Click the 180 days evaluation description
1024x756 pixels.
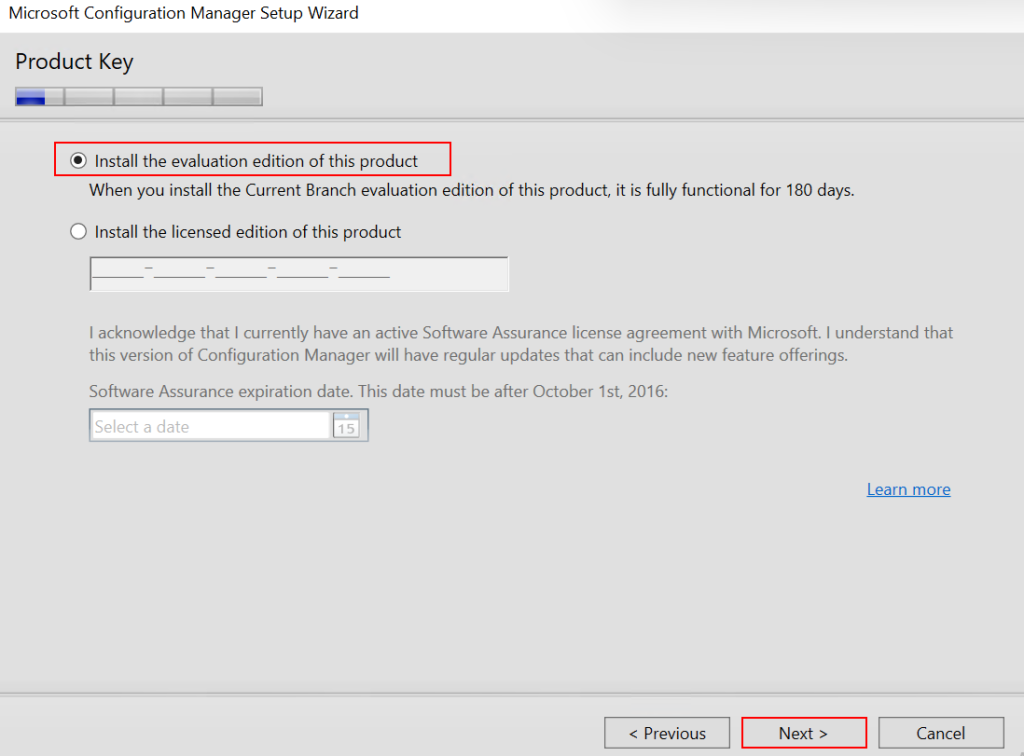pyautogui.click(x=471, y=190)
